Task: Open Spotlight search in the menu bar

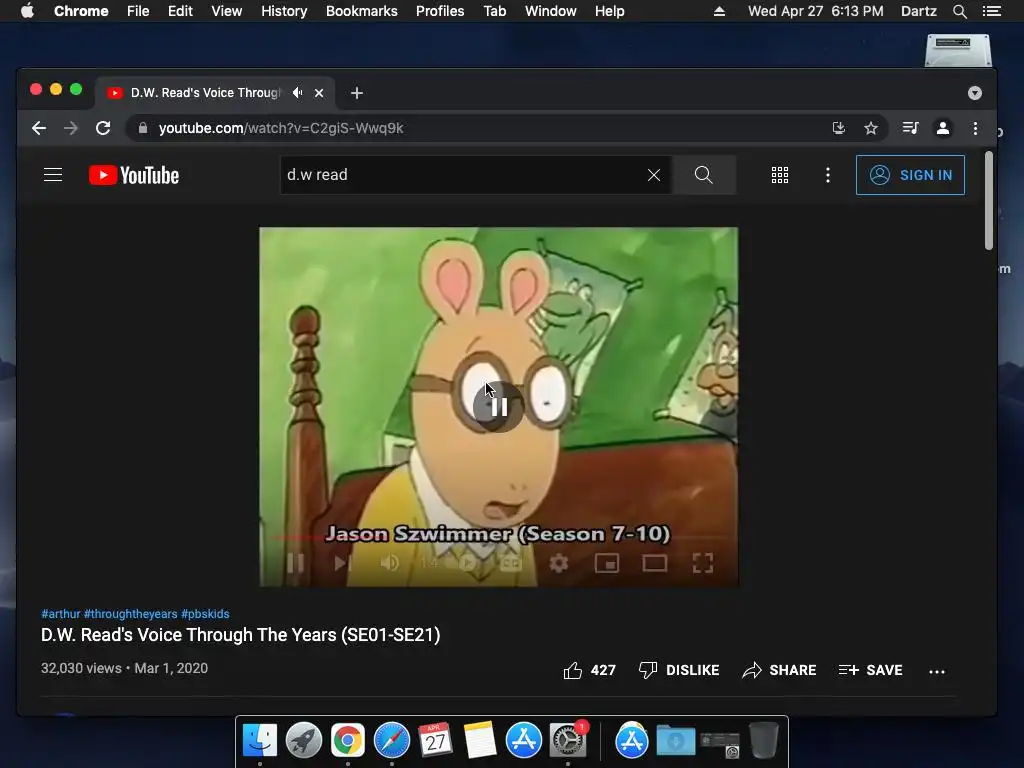Action: click(x=960, y=11)
